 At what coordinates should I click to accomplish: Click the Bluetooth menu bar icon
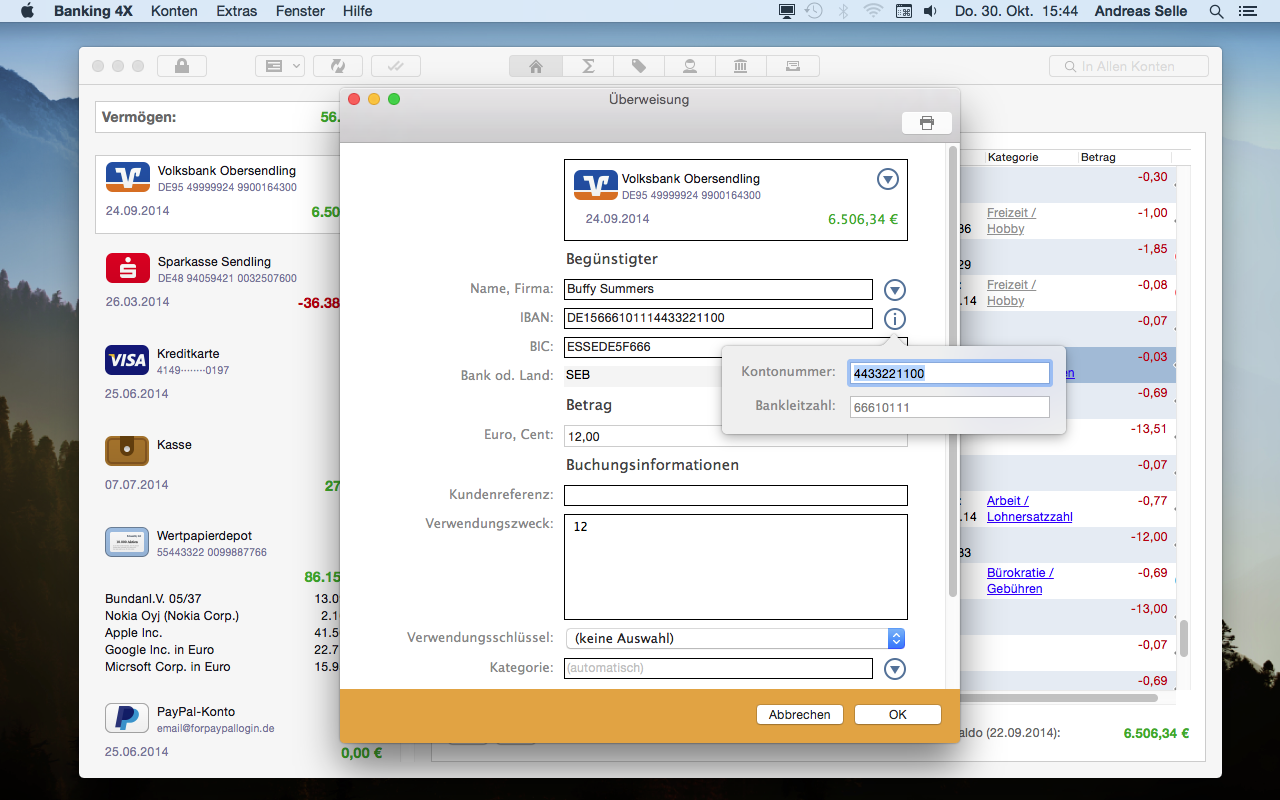pyautogui.click(x=843, y=11)
